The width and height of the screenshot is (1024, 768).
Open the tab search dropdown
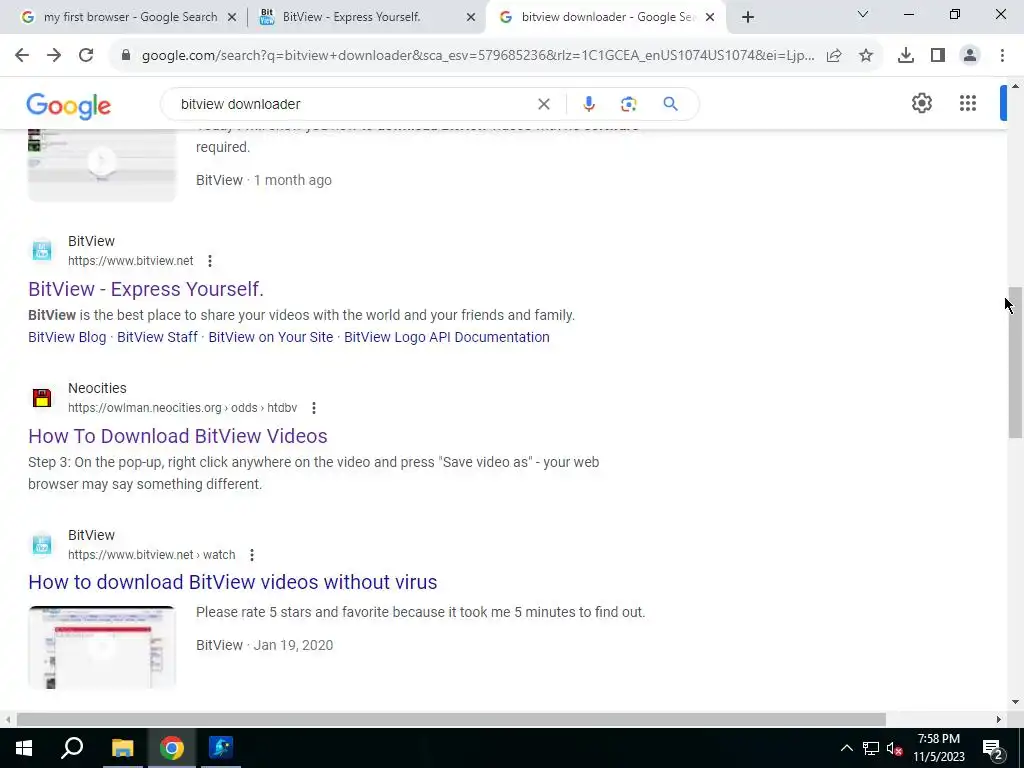pos(863,14)
